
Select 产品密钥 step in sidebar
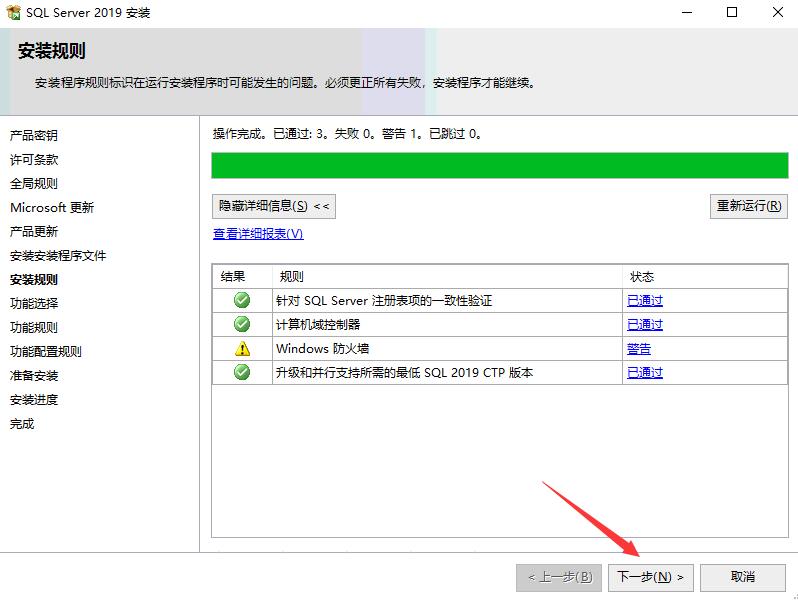coord(34,135)
